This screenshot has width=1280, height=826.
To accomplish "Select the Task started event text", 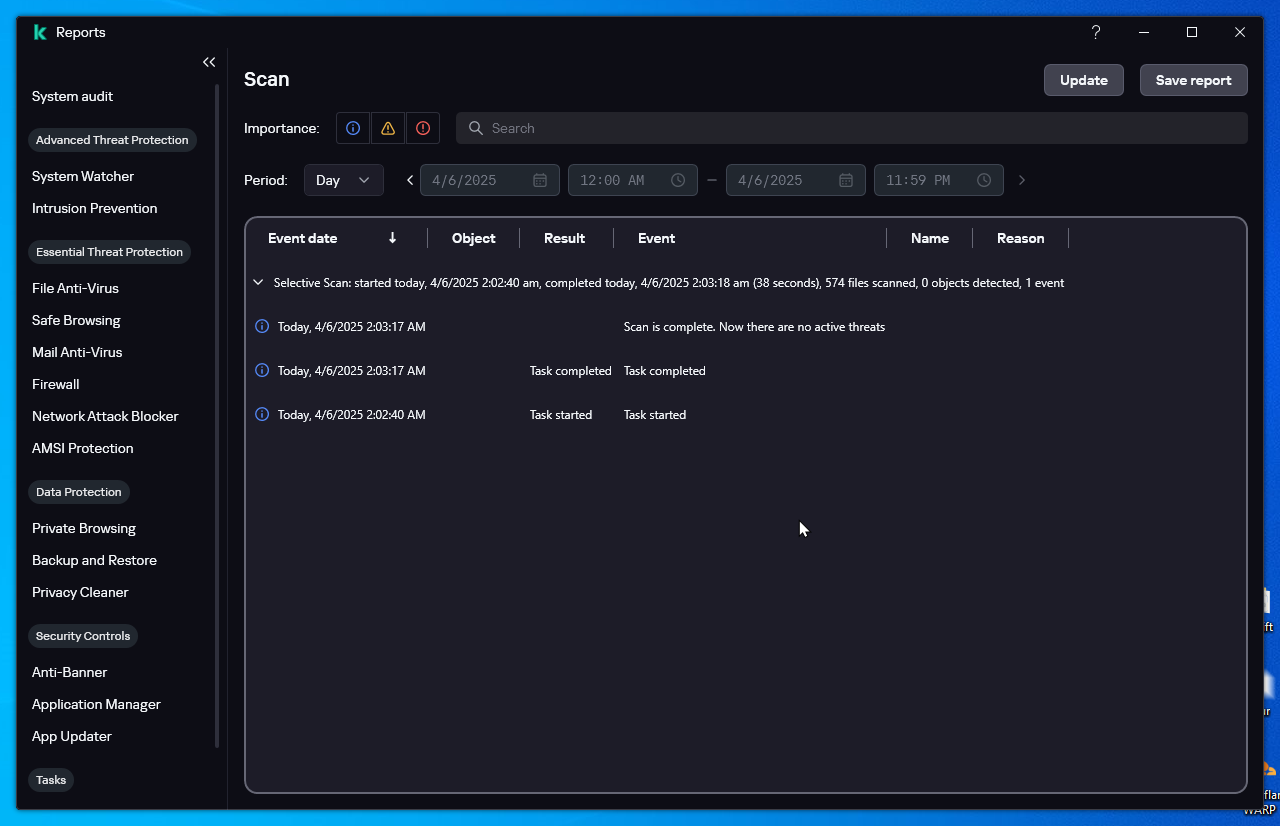I will click(x=655, y=415).
